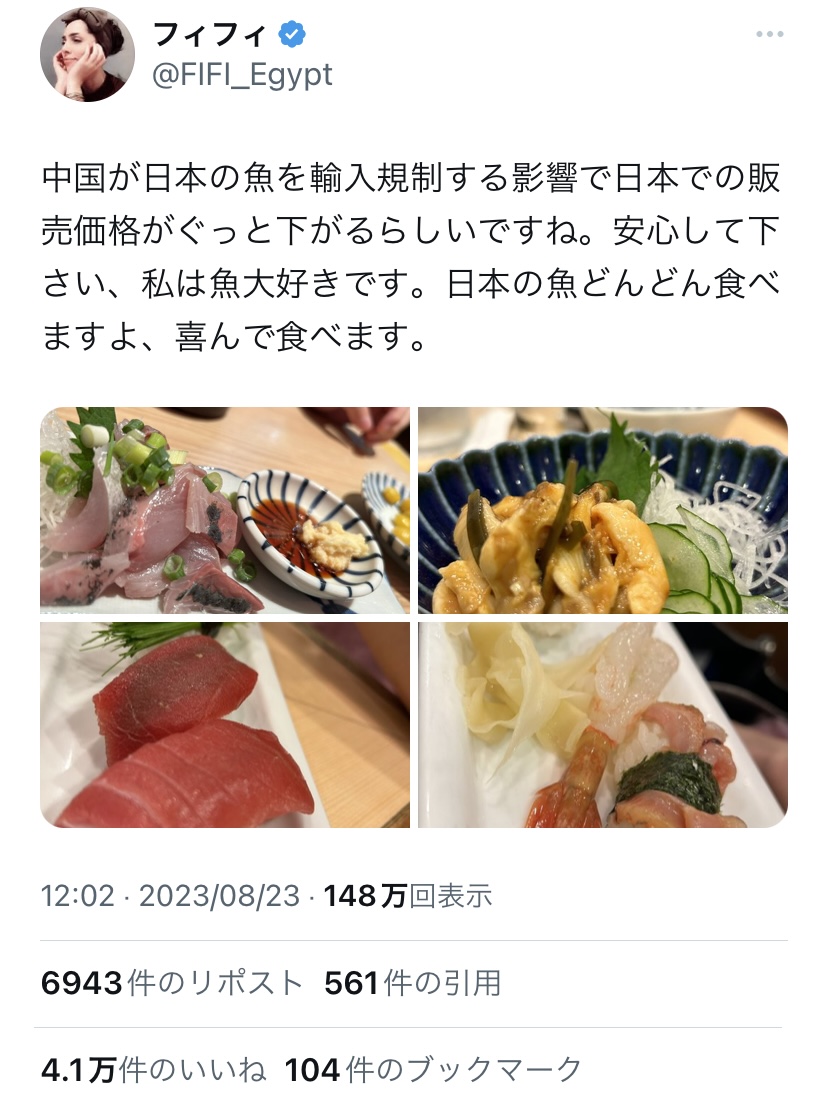The image size is (828, 1094).
Task: View the sea urchin dish photo
Action: coord(603,510)
